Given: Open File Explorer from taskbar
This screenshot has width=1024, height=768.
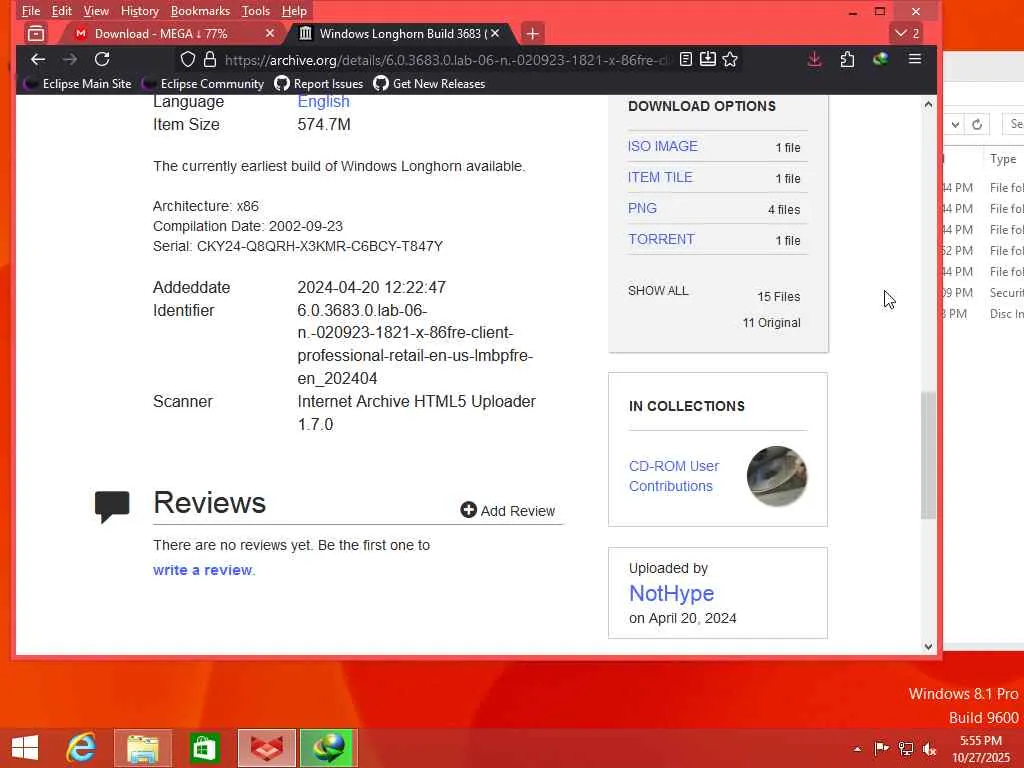Looking at the screenshot, I should click(x=143, y=748).
